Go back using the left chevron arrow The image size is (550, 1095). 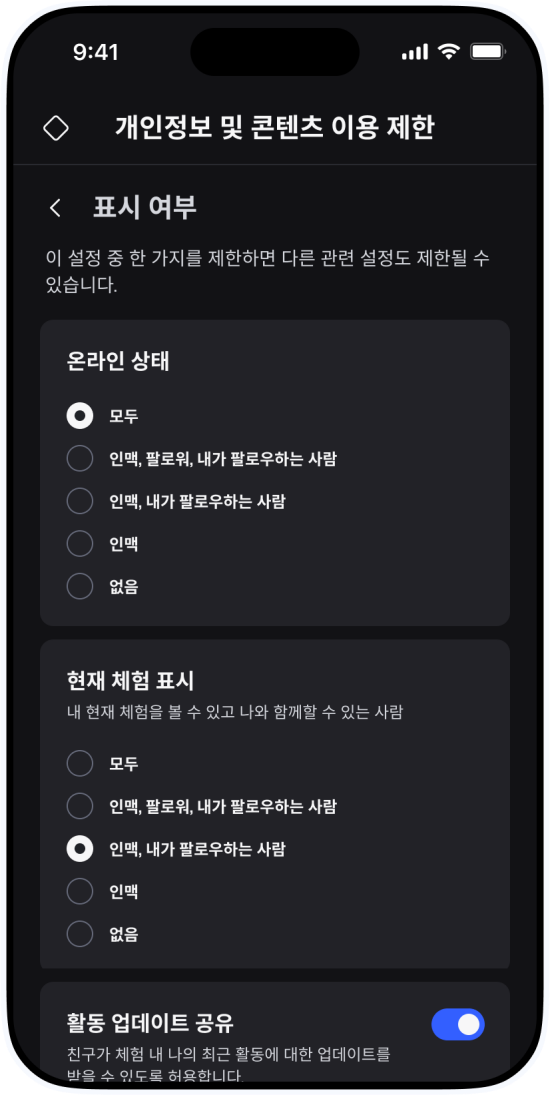(x=55, y=208)
